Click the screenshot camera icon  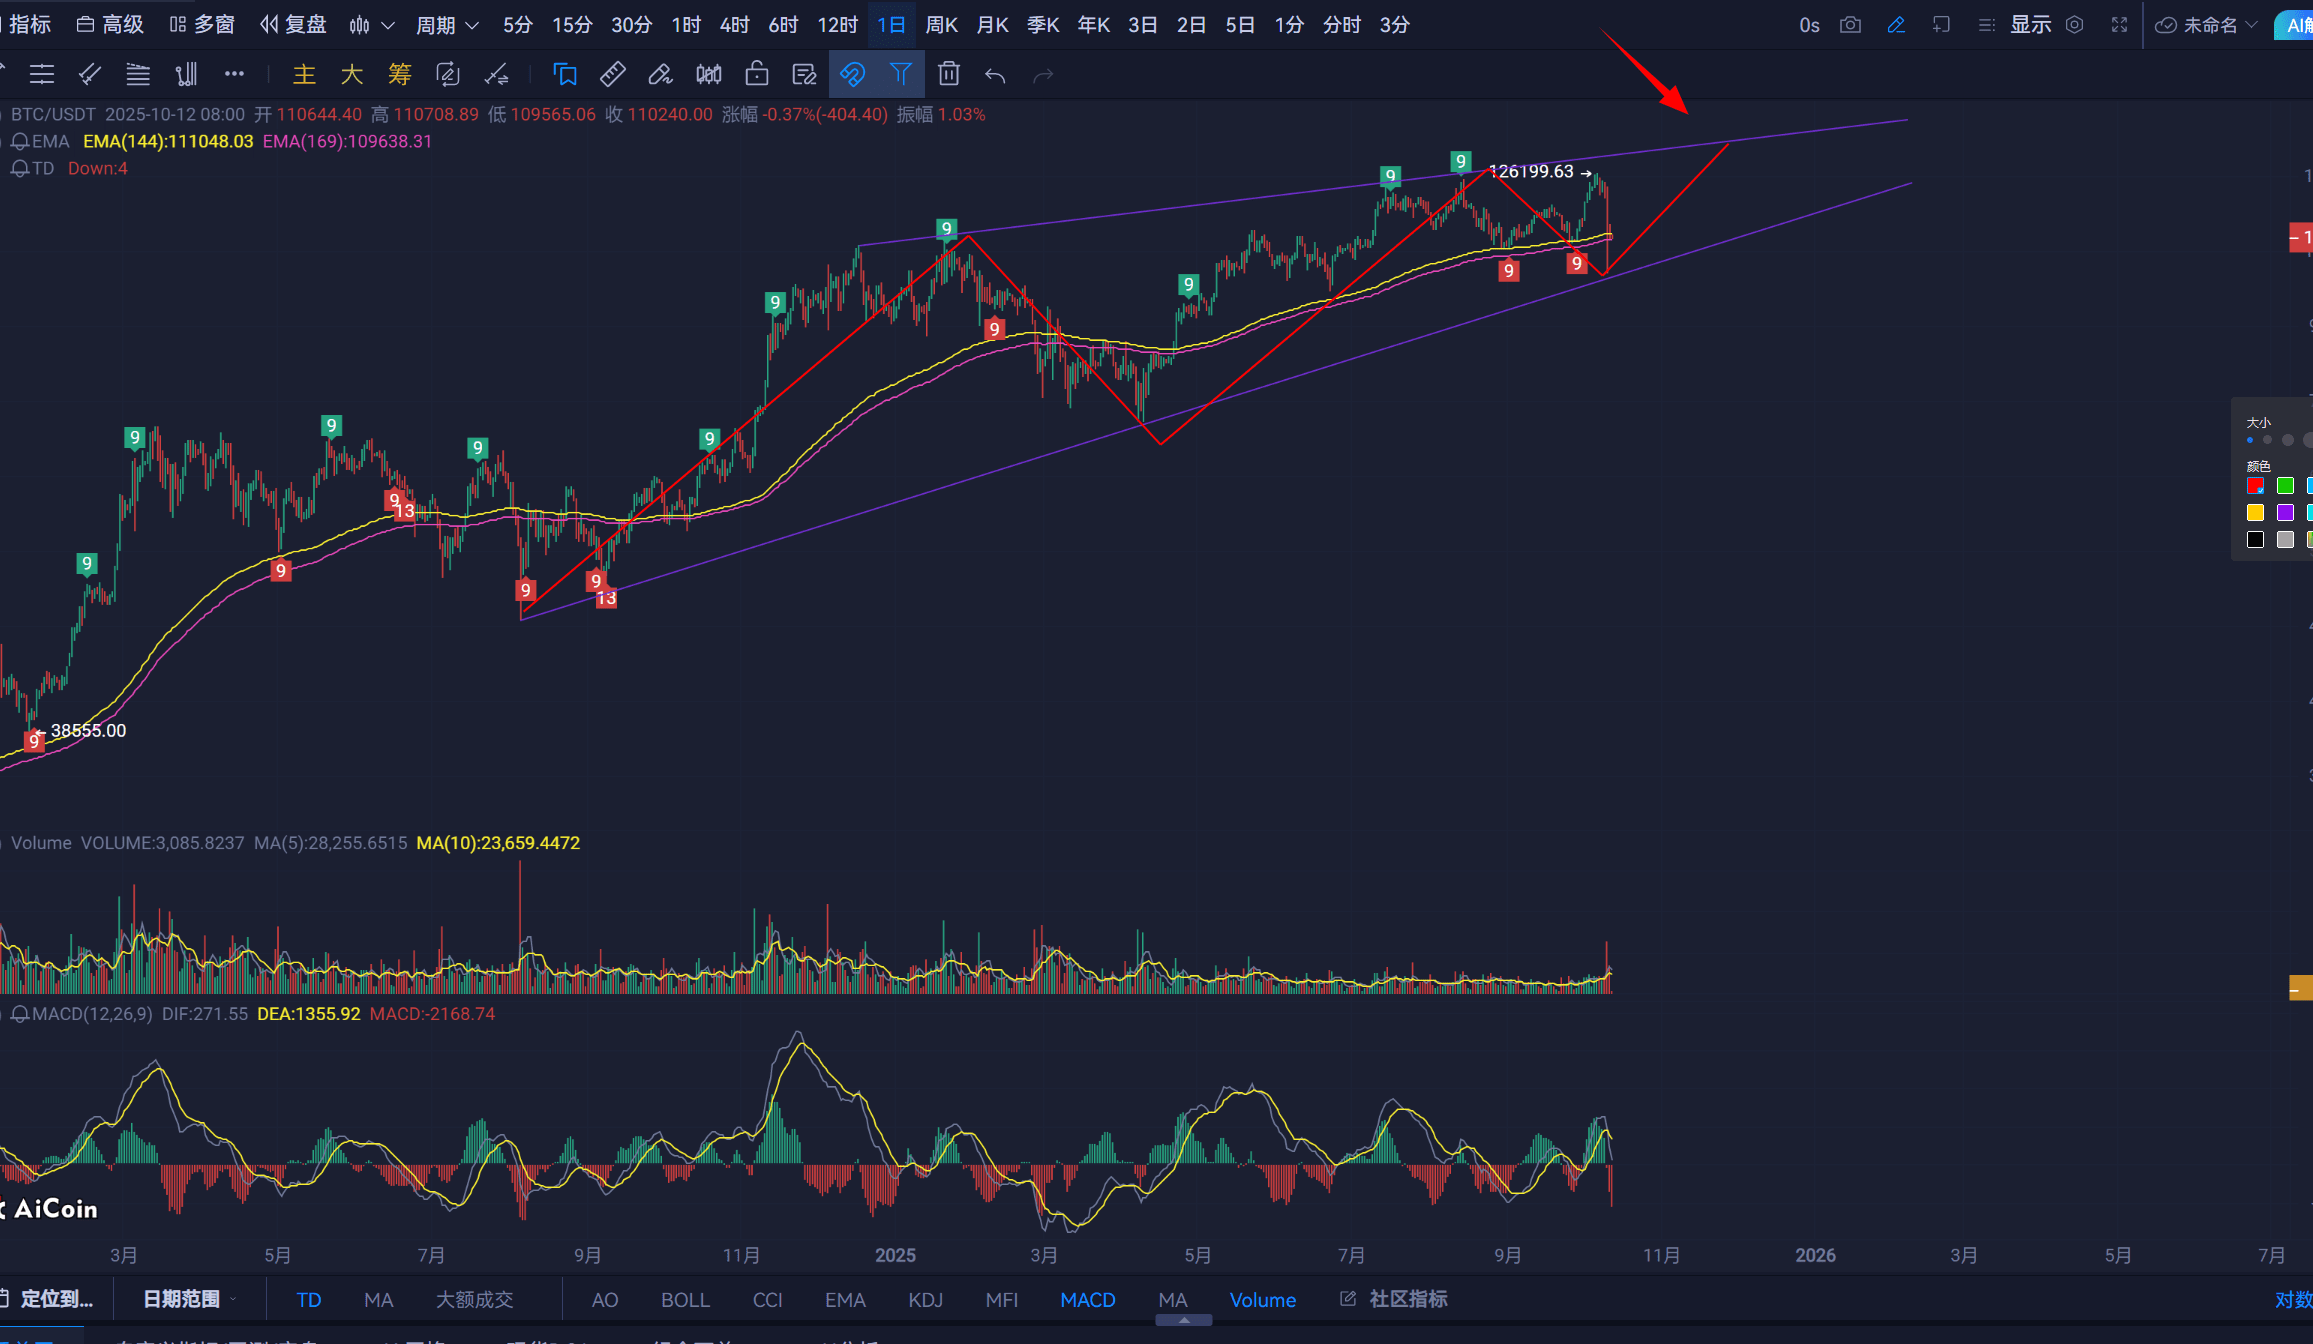1850,25
